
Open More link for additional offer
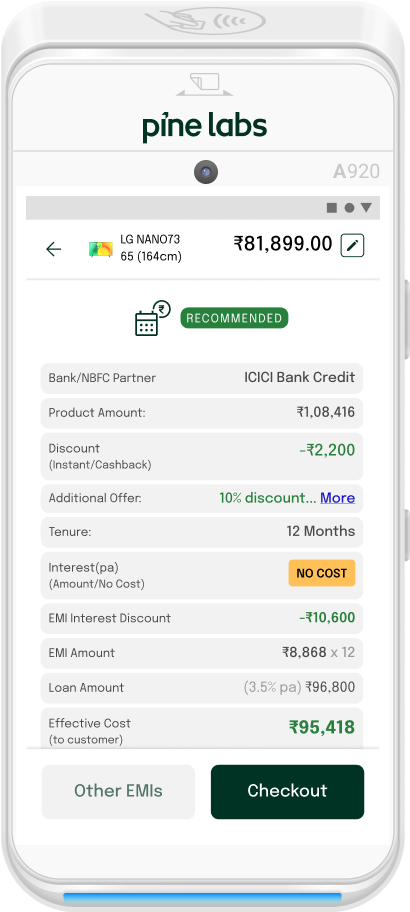tap(337, 498)
